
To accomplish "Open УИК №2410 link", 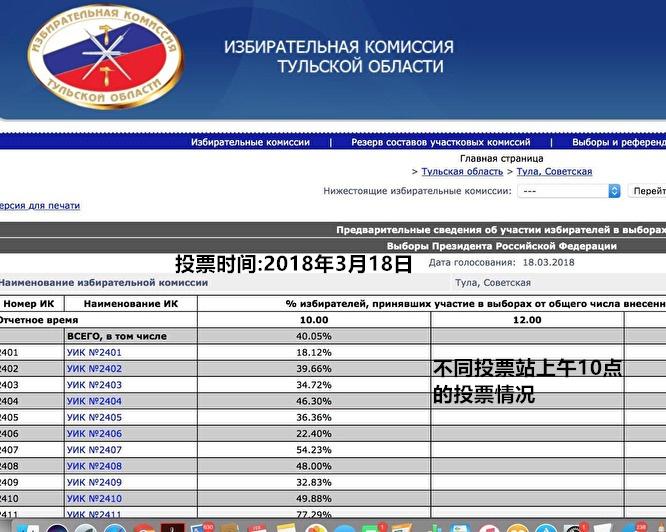I will pyautogui.click(x=94, y=498).
